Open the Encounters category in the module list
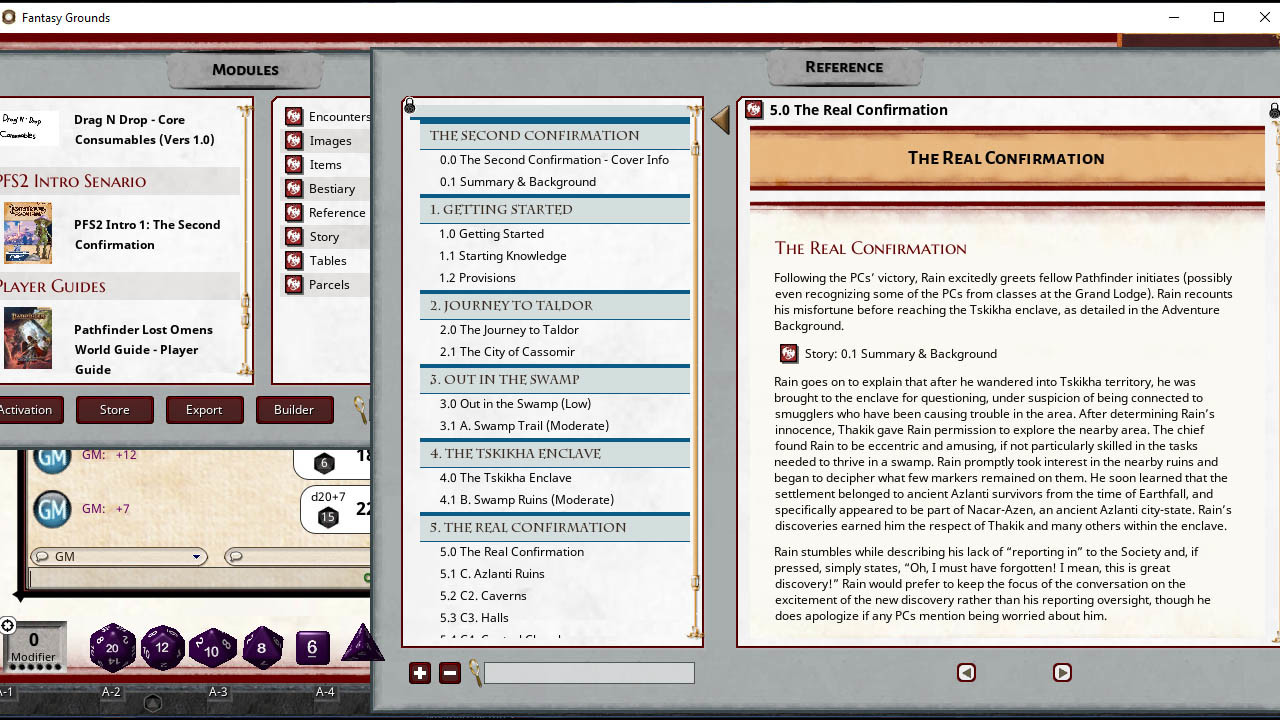The height and width of the screenshot is (720, 1280). tap(294, 116)
